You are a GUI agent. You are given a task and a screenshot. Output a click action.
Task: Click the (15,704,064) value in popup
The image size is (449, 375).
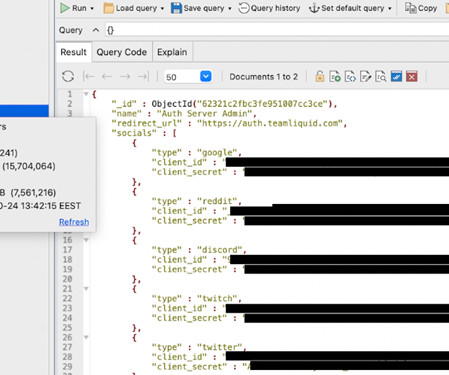coord(29,166)
